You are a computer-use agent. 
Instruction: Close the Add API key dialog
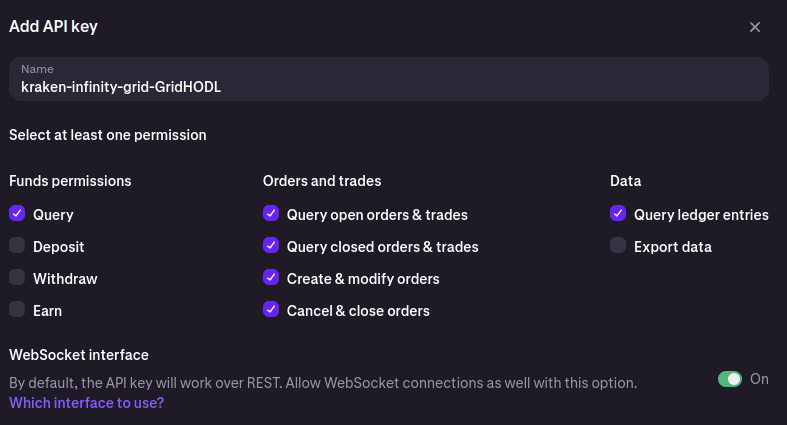coord(755,27)
